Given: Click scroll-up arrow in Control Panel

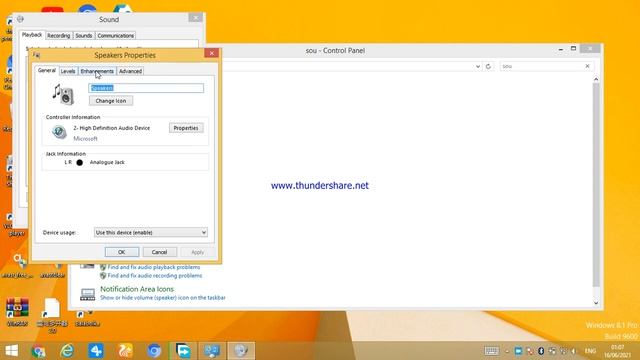Looking at the screenshot, I should tap(596, 79).
